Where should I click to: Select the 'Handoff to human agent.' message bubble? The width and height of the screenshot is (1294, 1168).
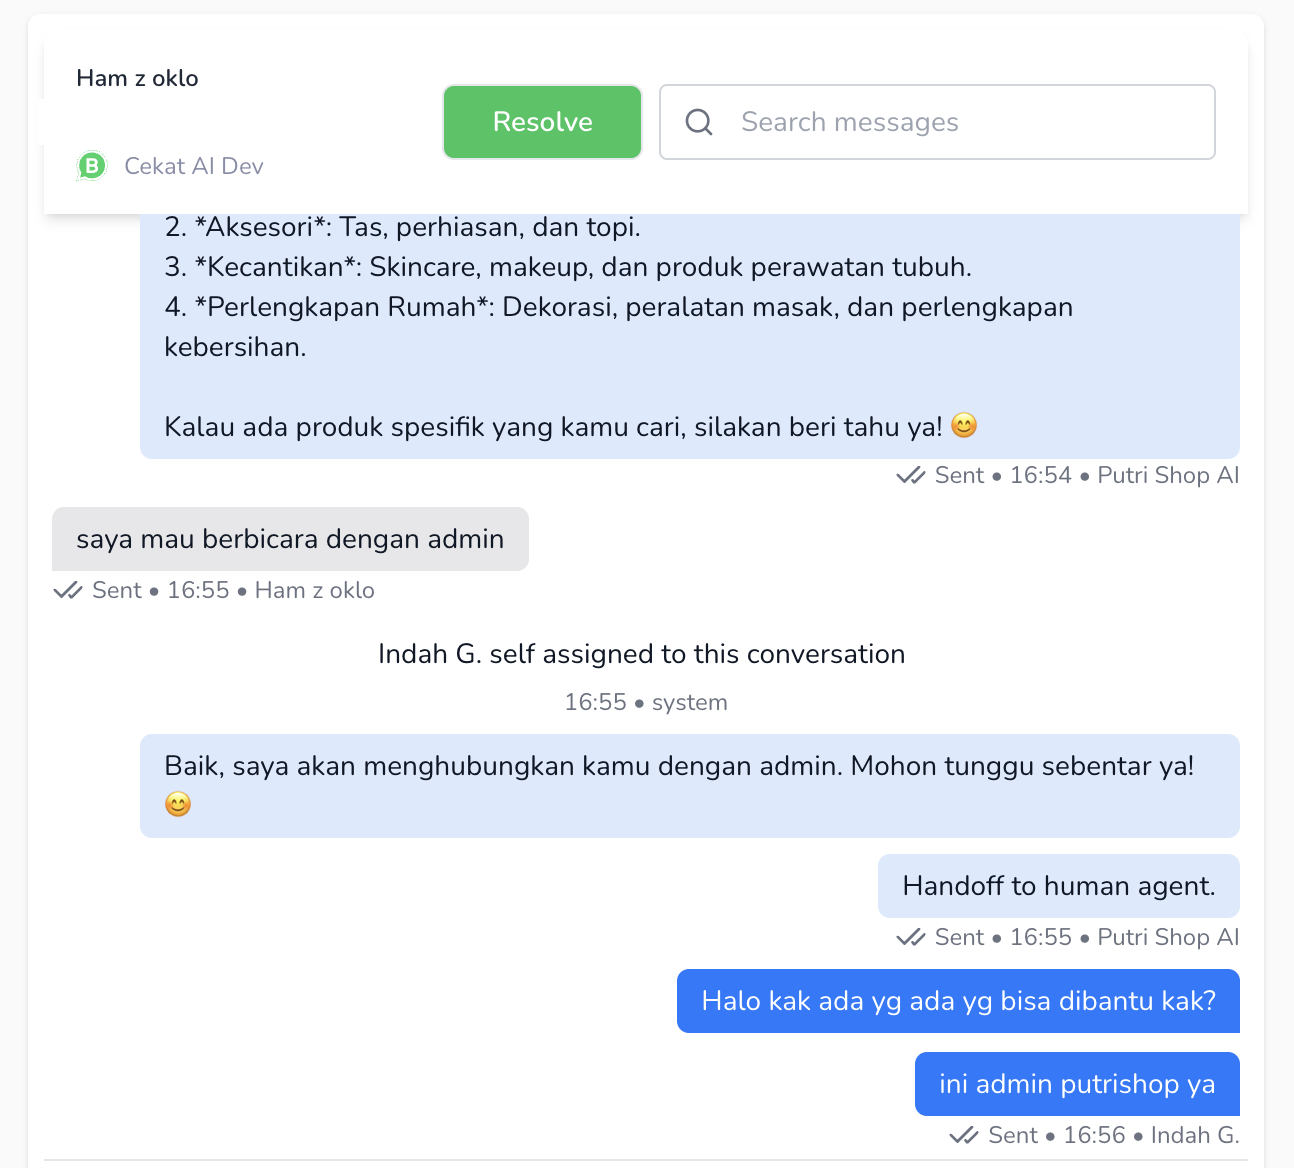pos(1058,886)
